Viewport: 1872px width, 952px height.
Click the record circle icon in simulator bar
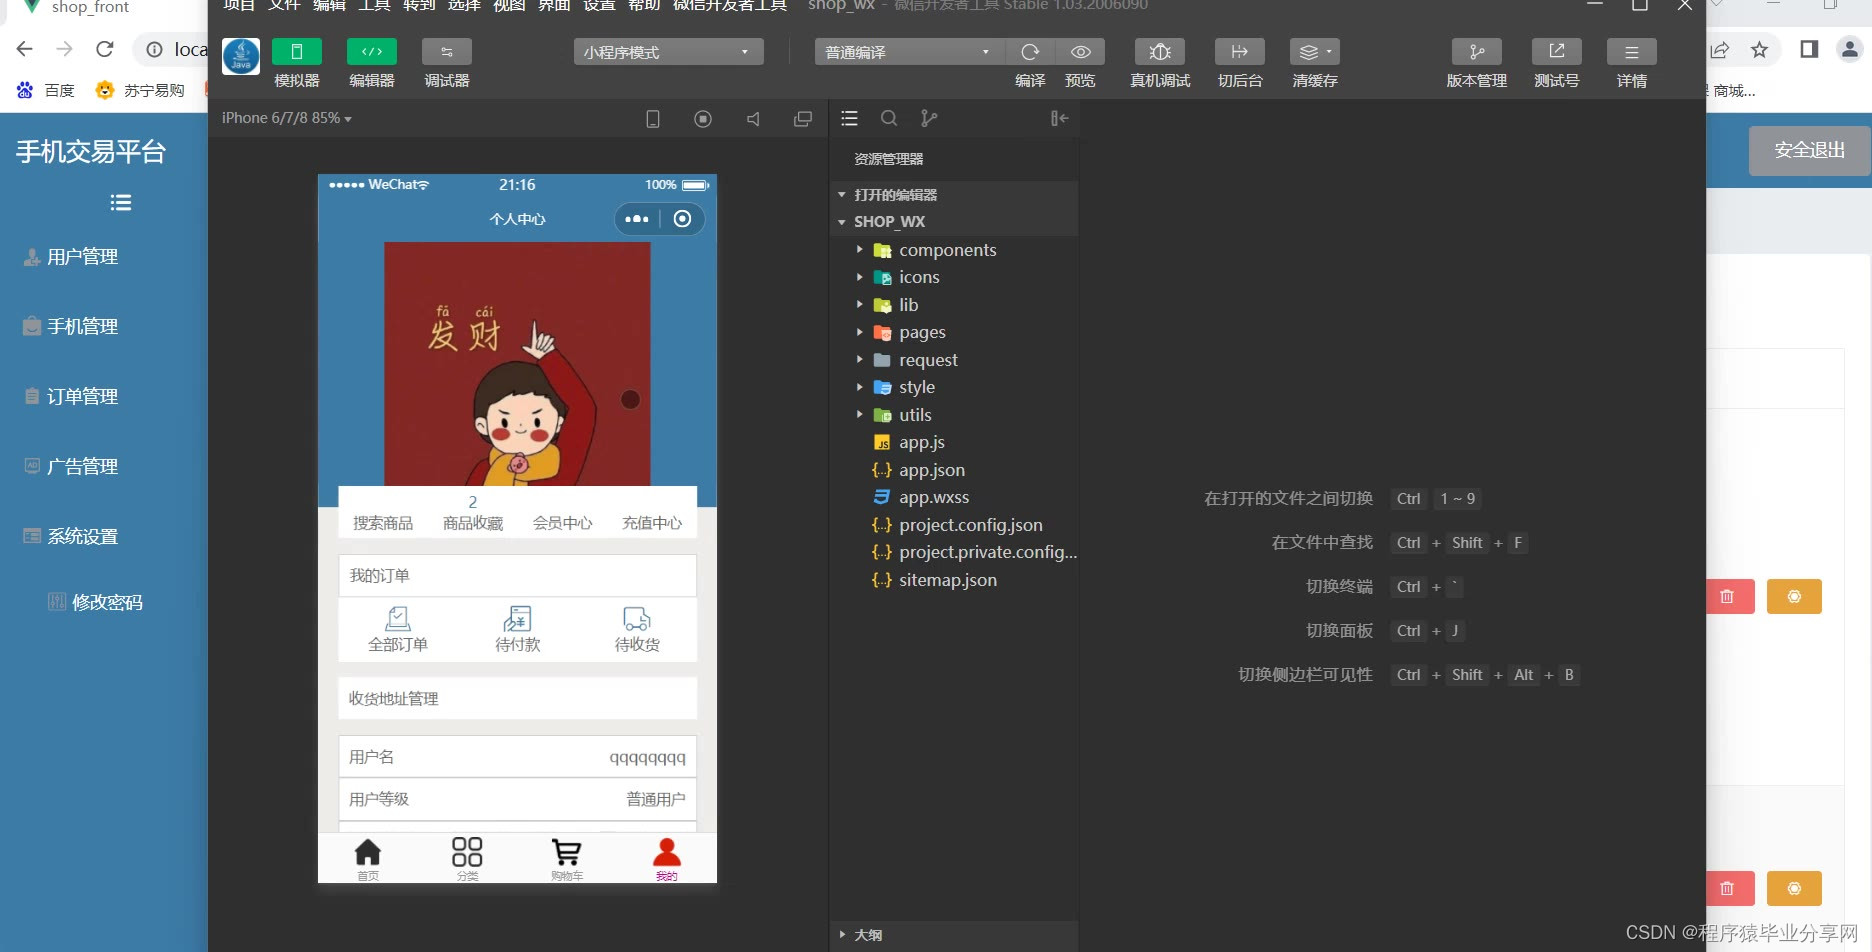pyautogui.click(x=703, y=119)
